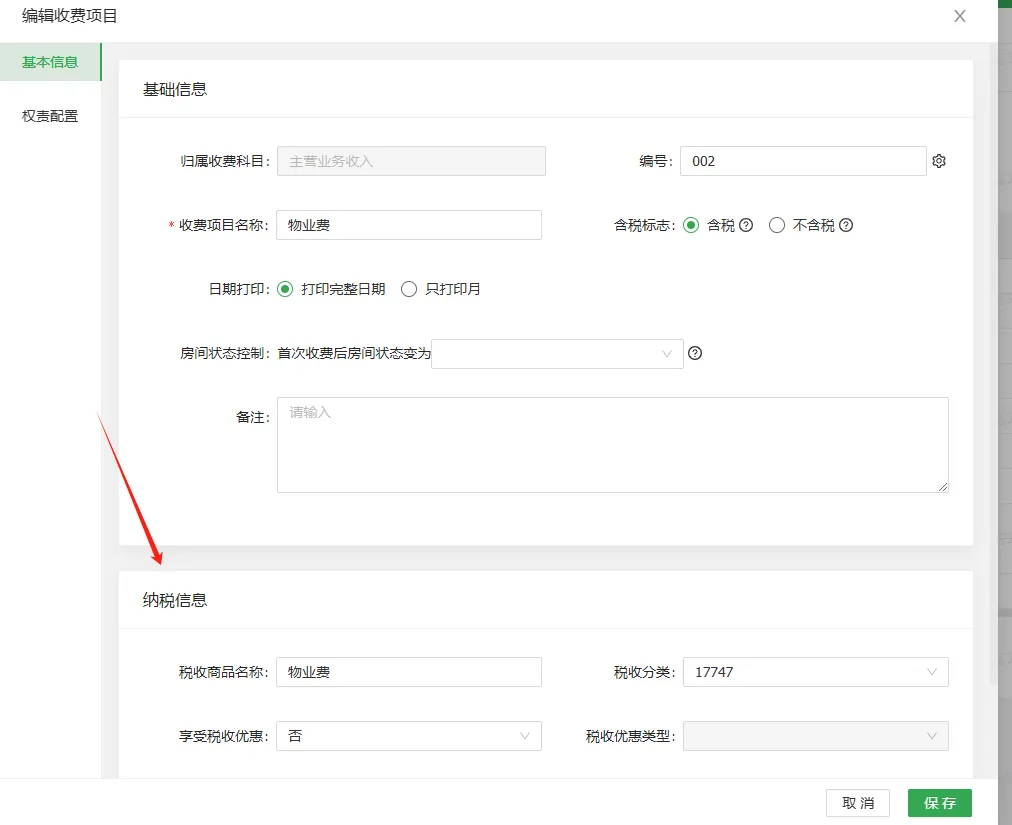This screenshot has height=825, width=1012.
Task: Click the 纳税信息 section heading
Action: tap(175, 600)
